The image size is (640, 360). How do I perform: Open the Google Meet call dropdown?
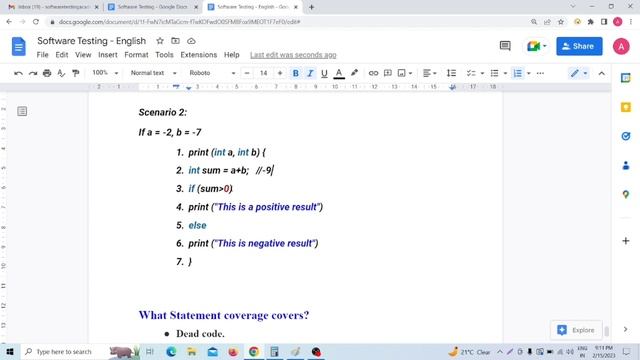[x=536, y=46]
